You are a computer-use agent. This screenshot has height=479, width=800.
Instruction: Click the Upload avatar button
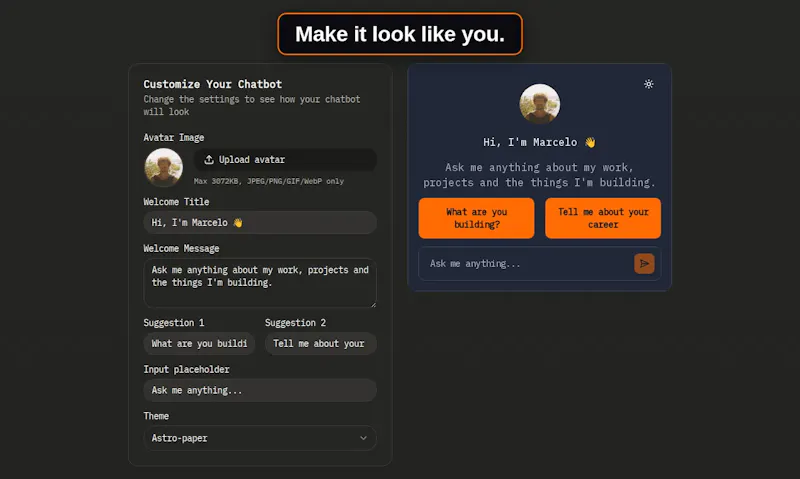tap(285, 160)
